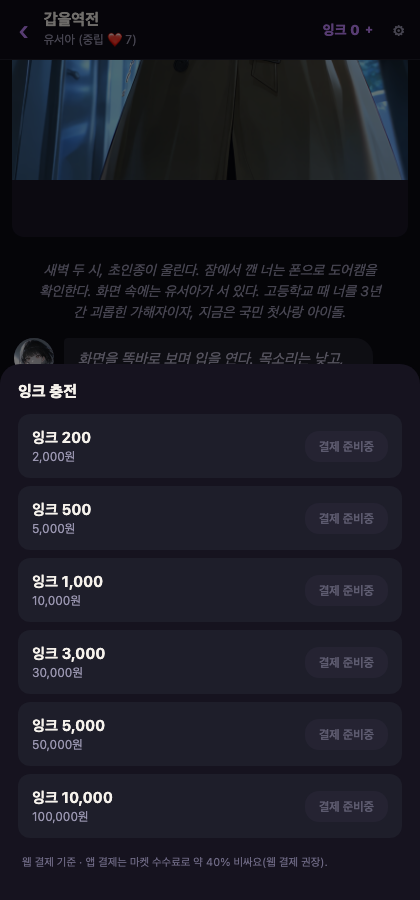Select the 잉크 10,000 package row

click(x=210, y=806)
